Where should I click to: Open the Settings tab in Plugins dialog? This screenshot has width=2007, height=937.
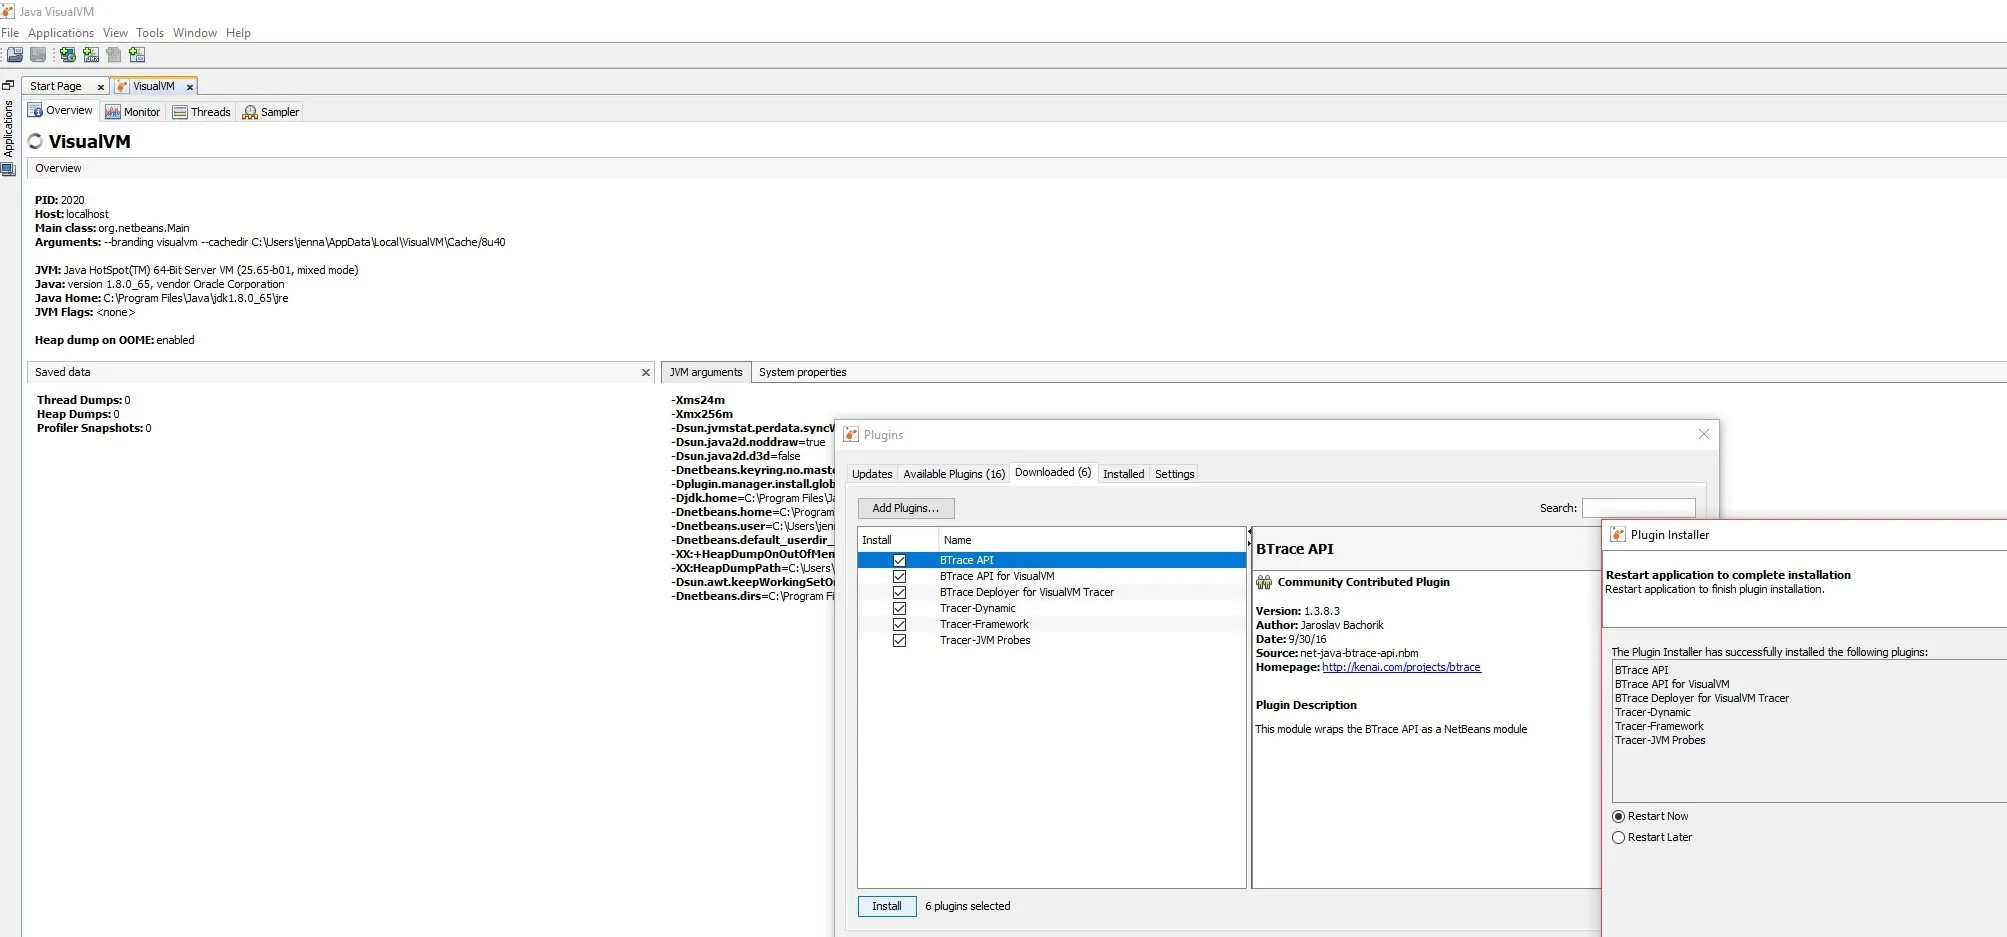pyautogui.click(x=1175, y=474)
